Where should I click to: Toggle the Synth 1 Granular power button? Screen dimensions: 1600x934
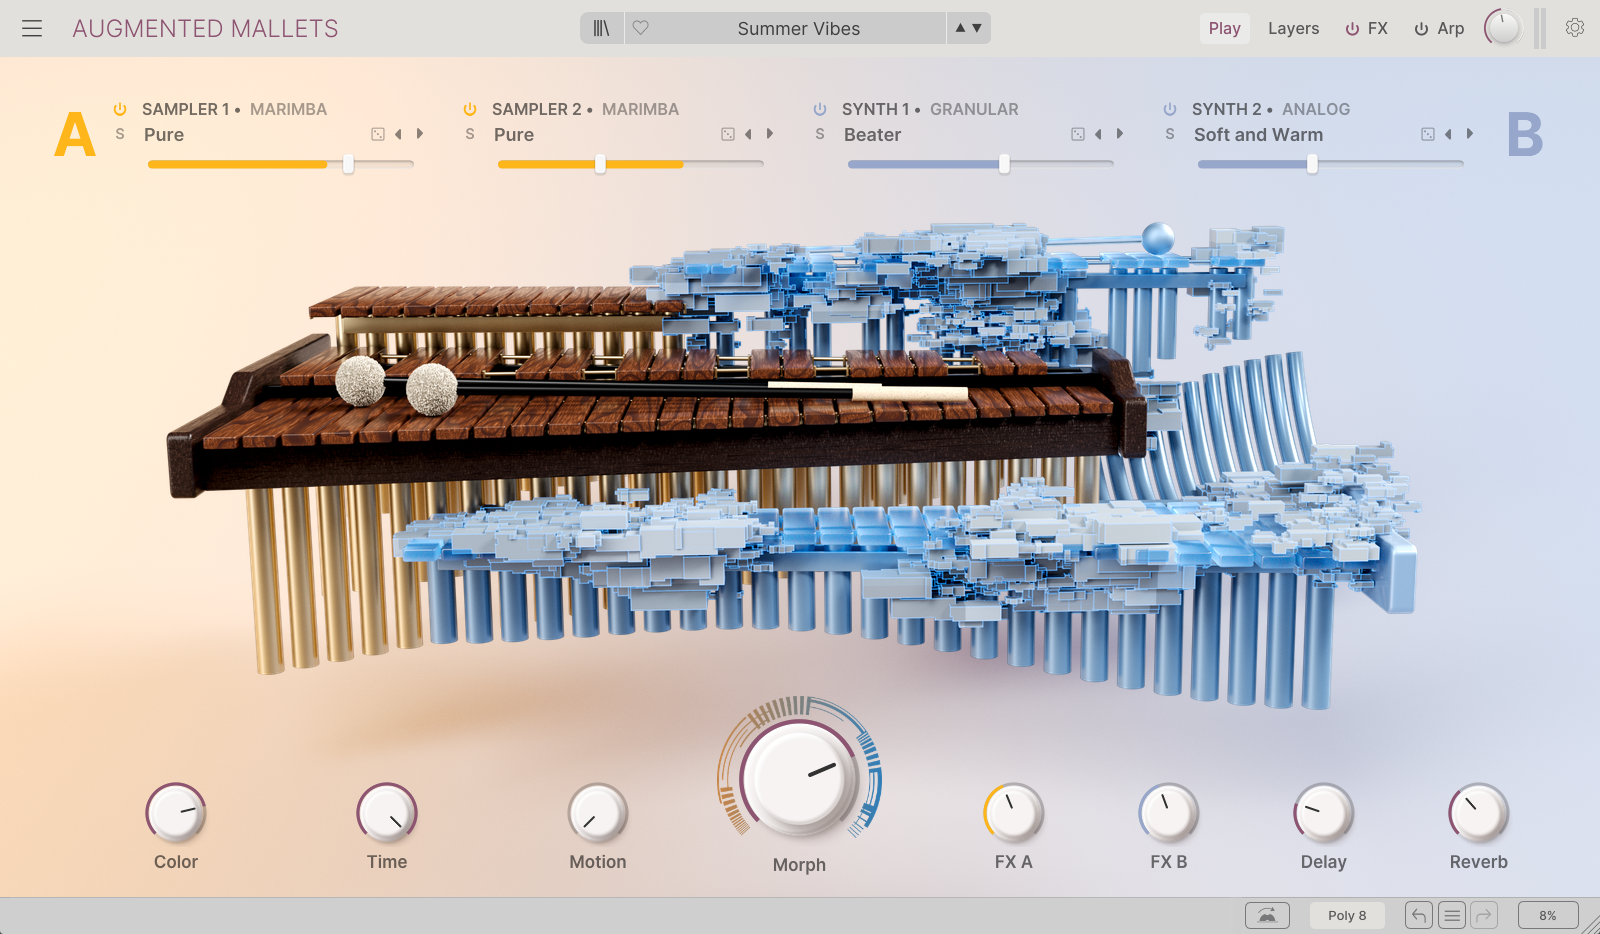[x=820, y=109]
